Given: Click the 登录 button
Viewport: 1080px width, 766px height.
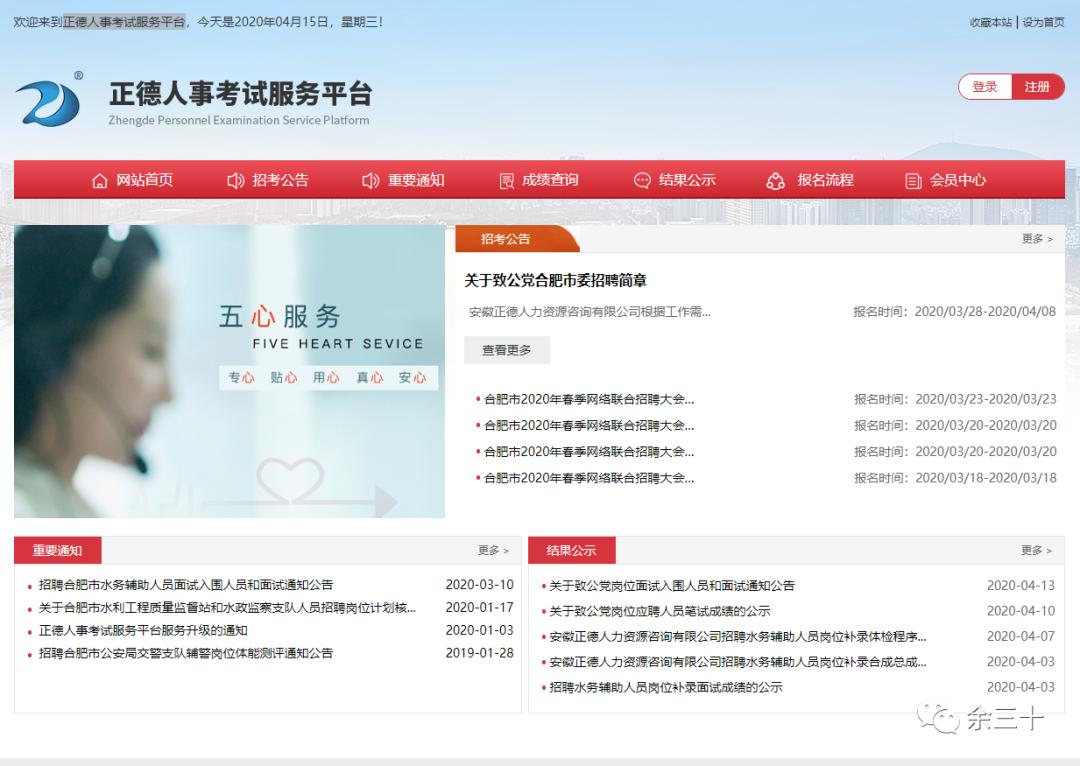Looking at the screenshot, I should (983, 86).
